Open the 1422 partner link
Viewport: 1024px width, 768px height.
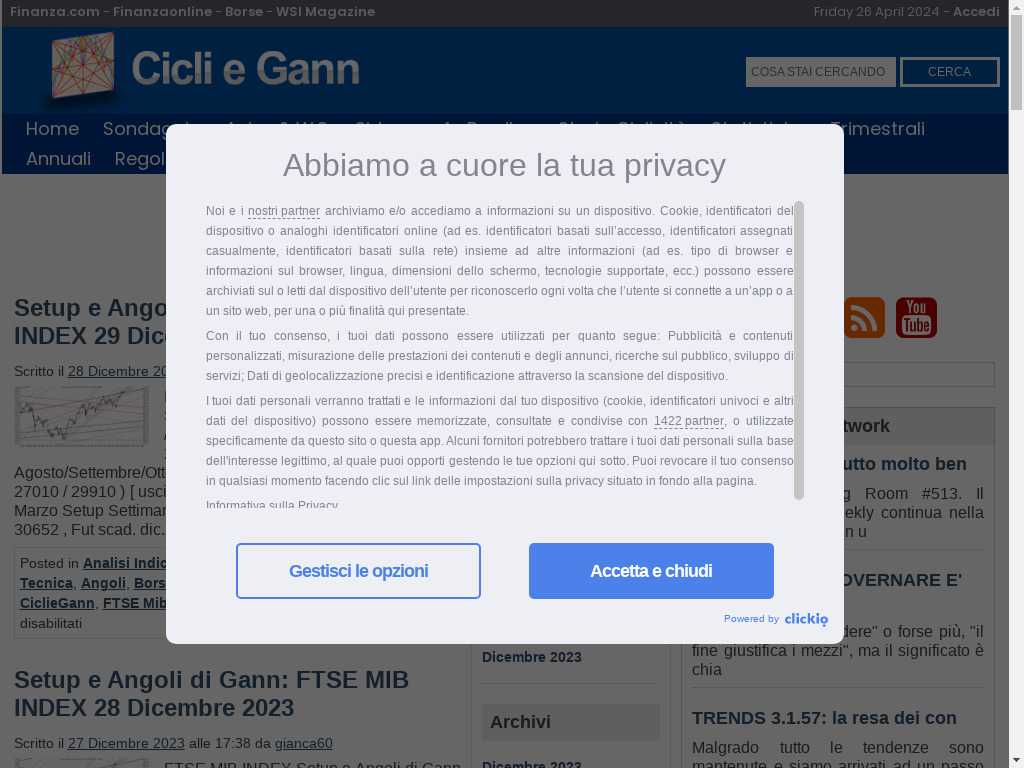(688, 421)
